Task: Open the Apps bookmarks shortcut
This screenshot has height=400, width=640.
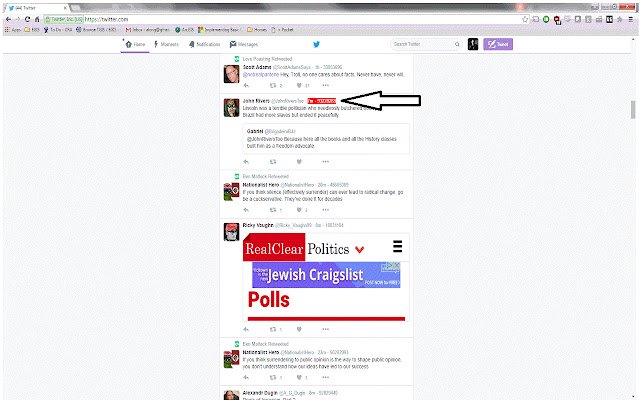Action: click(13, 30)
